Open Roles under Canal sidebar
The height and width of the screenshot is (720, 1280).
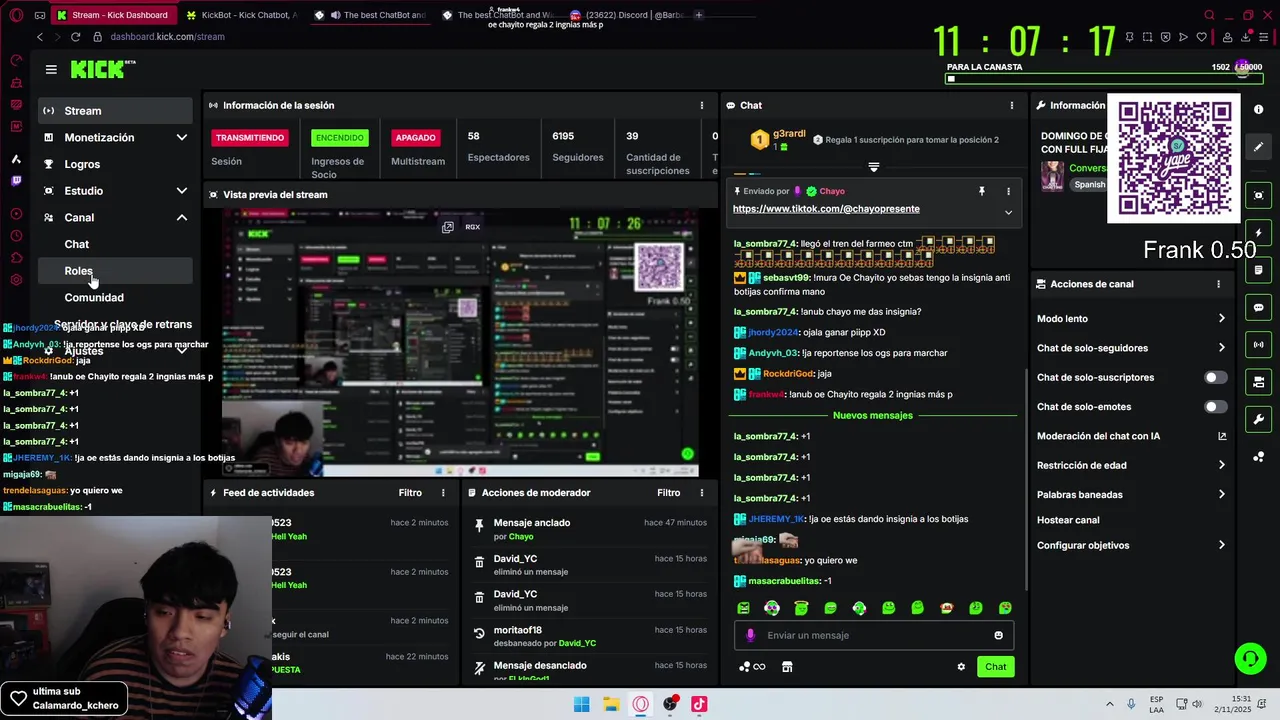[x=116, y=271]
